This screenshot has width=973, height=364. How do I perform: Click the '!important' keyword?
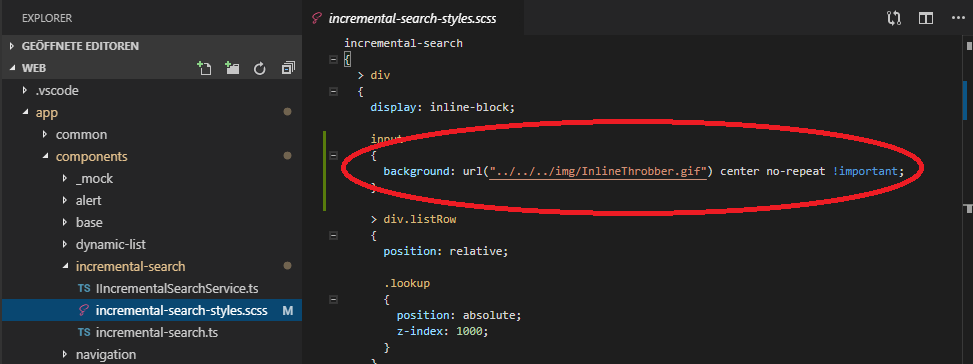[x=866, y=171]
